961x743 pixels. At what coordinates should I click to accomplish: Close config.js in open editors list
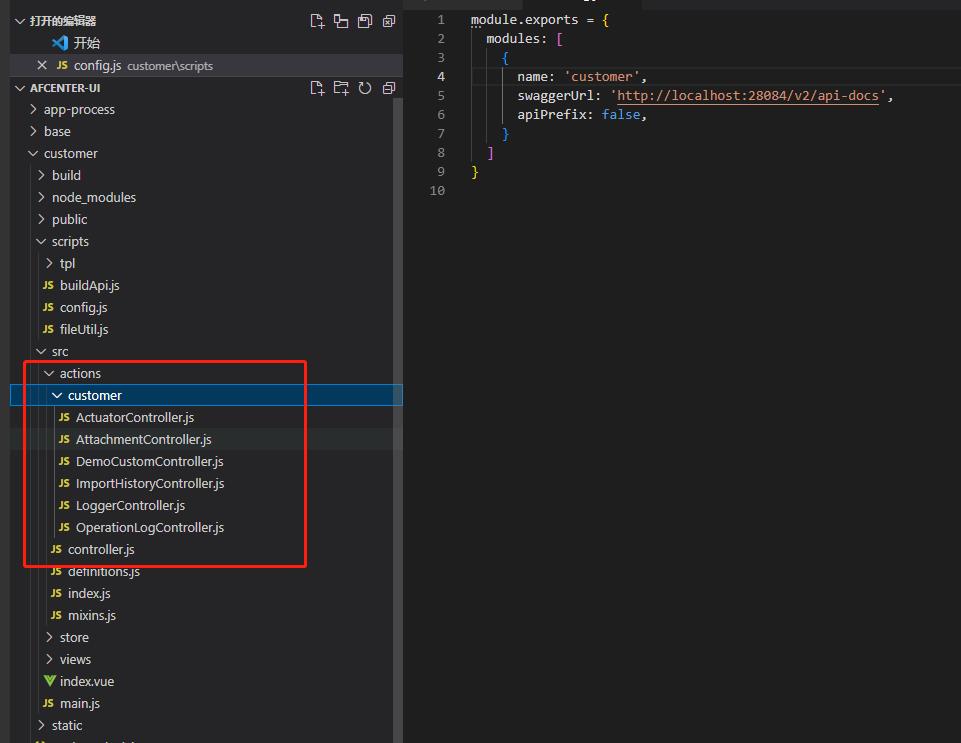point(41,65)
